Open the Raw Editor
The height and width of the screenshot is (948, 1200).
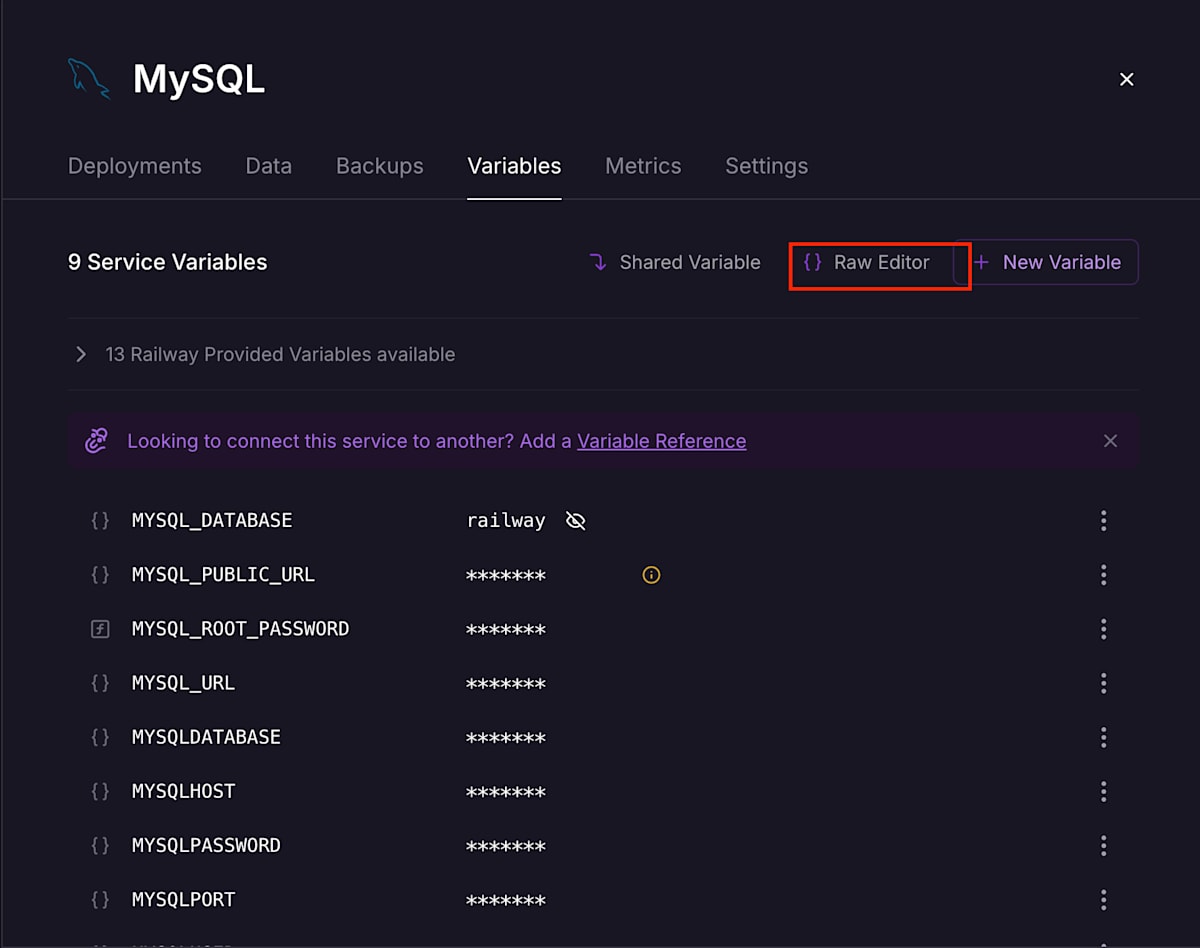point(868,262)
